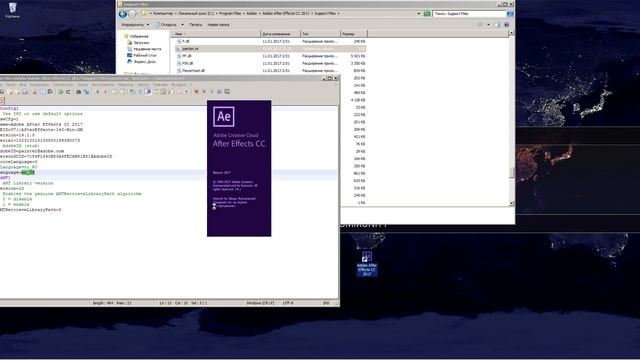This screenshot has height=360, width=640.
Task: Click the green Undo arrow in Notepad++
Action: pyautogui.click(x=60, y=92)
